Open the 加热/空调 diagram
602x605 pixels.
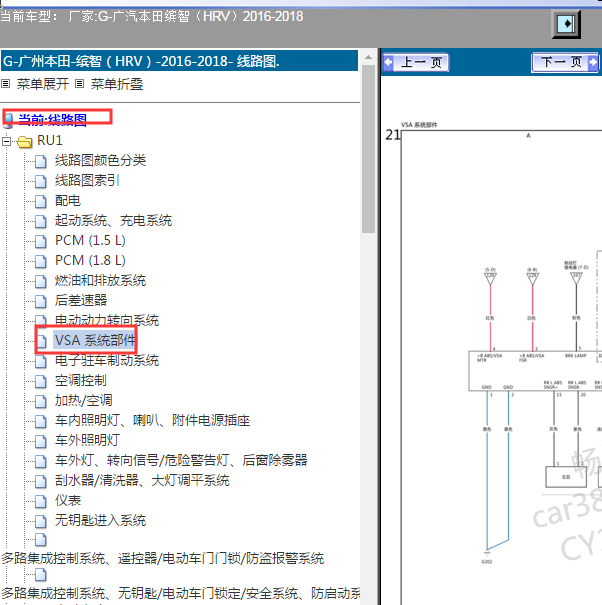[83, 401]
